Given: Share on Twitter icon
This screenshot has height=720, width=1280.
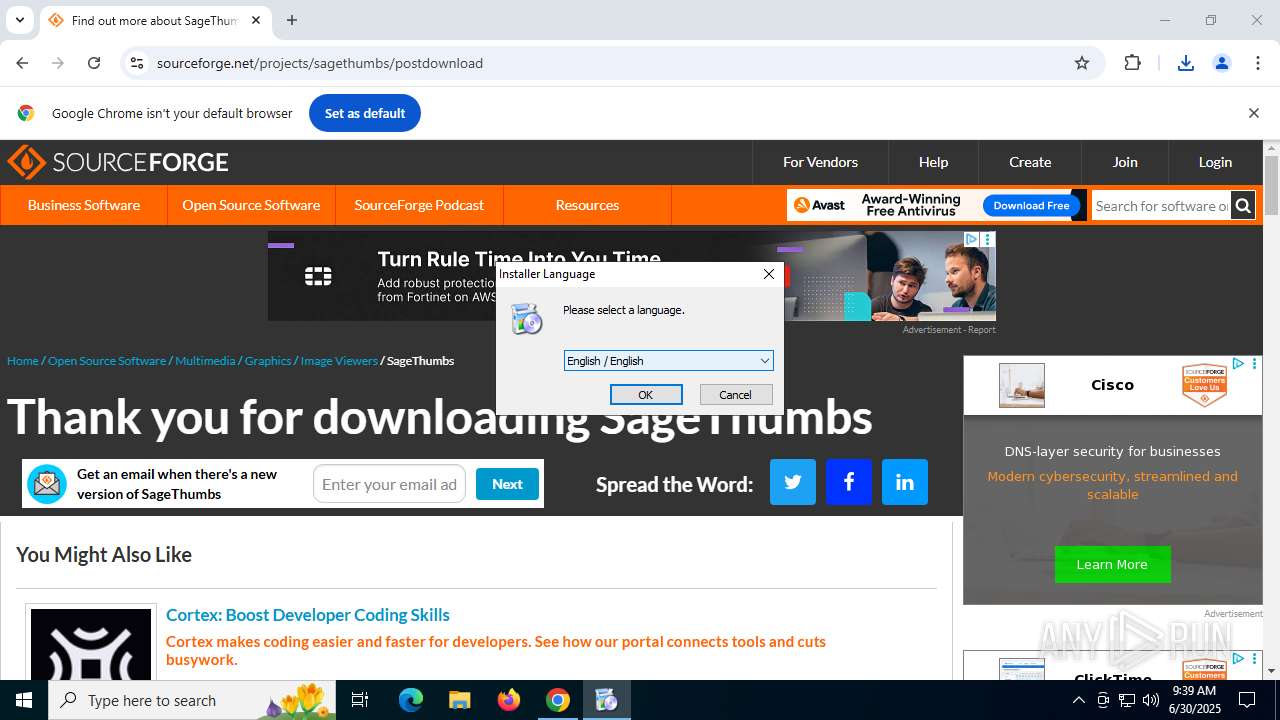Looking at the screenshot, I should tap(793, 482).
